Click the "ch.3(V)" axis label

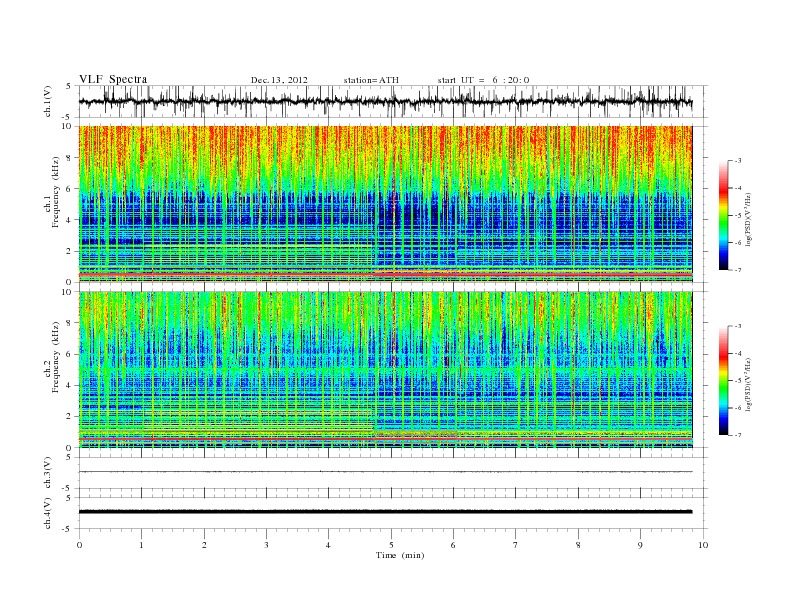coord(48,473)
